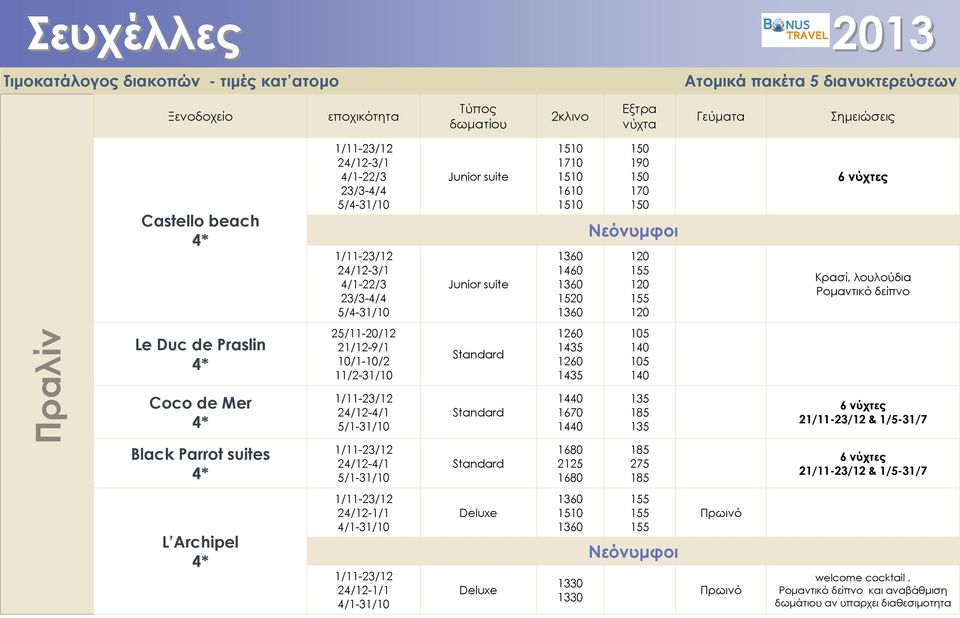Click the vertical Πραλίν island label

48,385
